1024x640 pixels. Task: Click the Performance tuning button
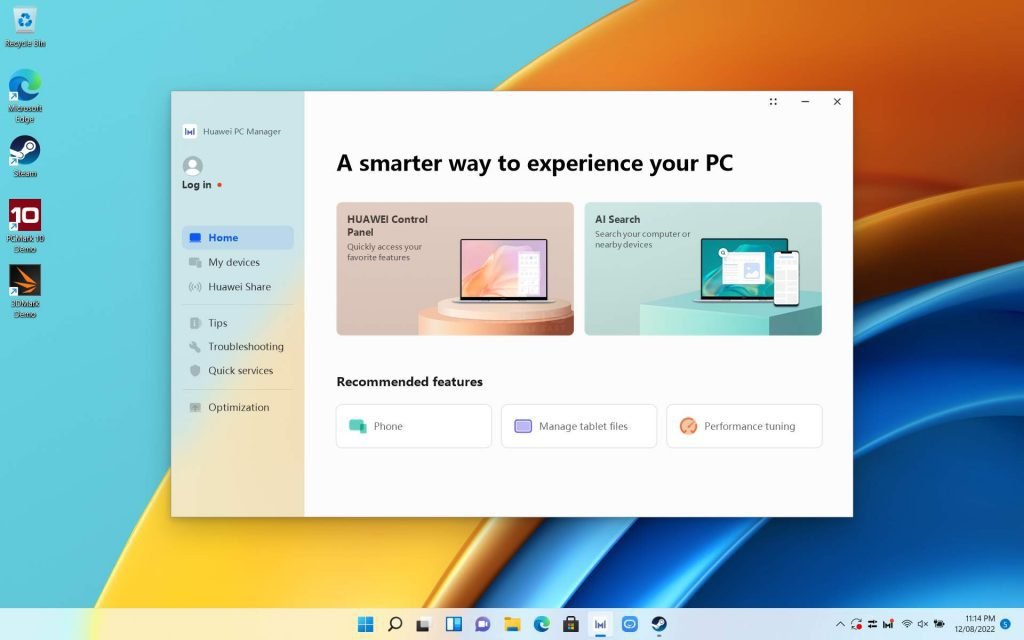click(x=744, y=426)
